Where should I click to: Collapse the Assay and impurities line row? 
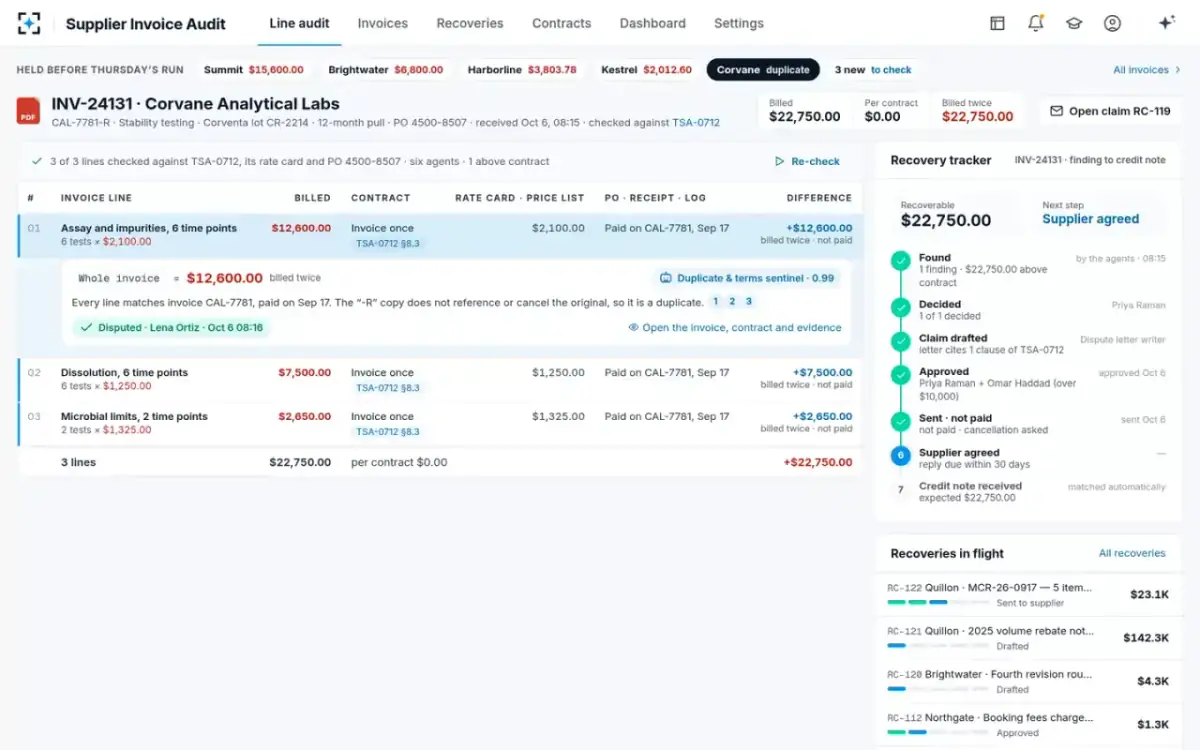(440, 235)
